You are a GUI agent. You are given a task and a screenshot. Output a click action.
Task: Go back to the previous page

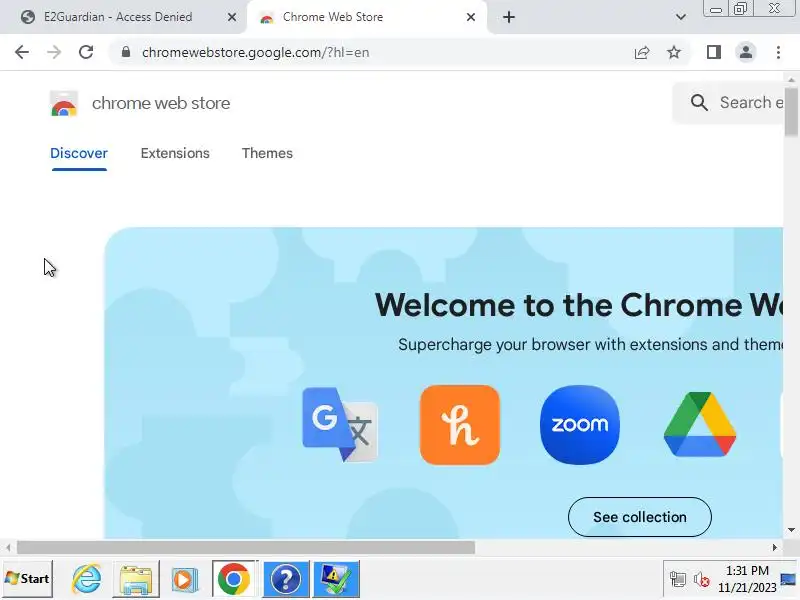coord(22,52)
